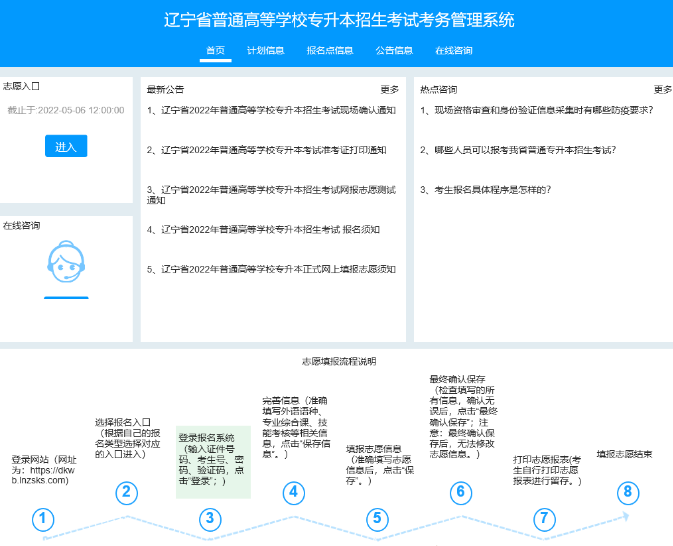Image resolution: width=673 pixels, height=546 pixels.
Task: Open 报名点信息 navigation tab
Action: click(329, 50)
